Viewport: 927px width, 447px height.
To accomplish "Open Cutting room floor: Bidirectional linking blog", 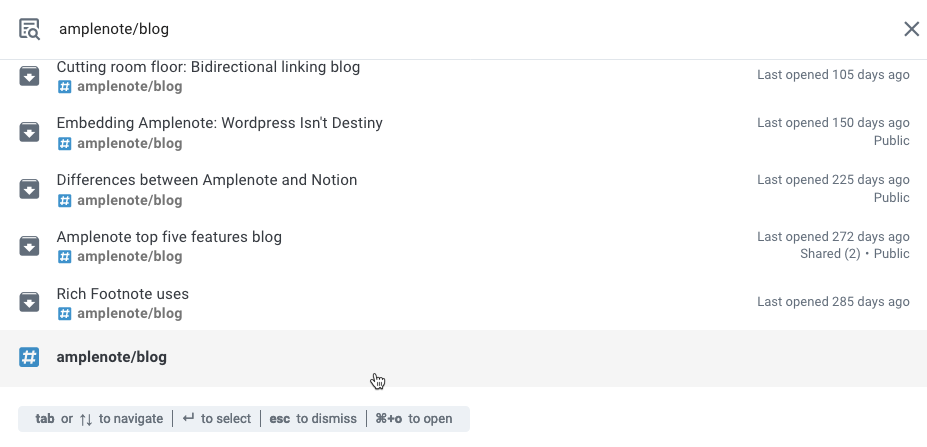I will point(208,67).
